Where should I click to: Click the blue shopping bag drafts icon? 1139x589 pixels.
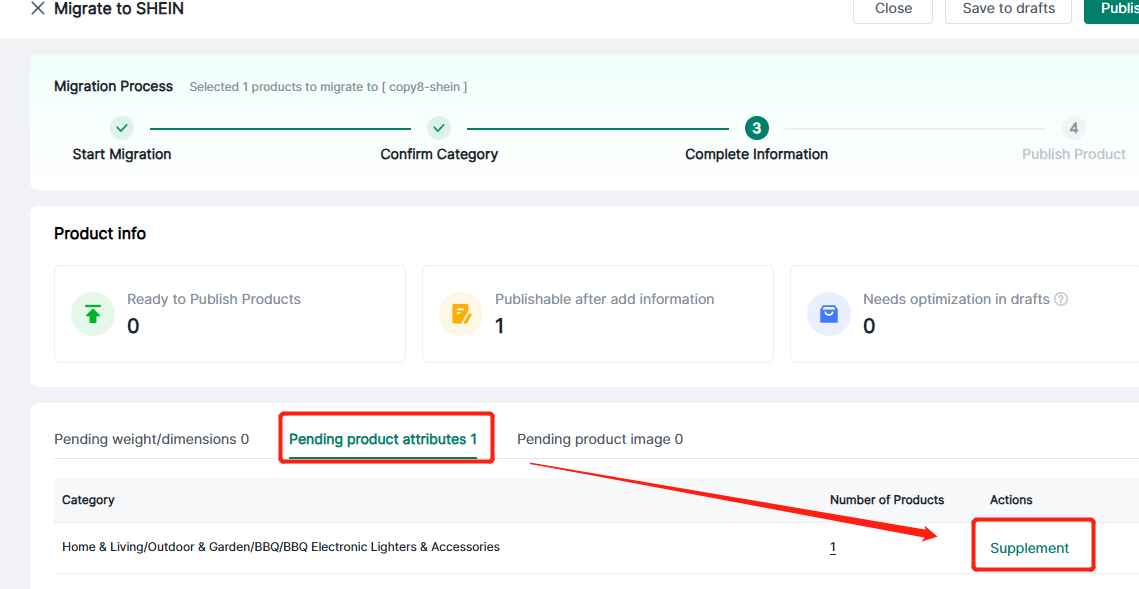[x=829, y=314]
